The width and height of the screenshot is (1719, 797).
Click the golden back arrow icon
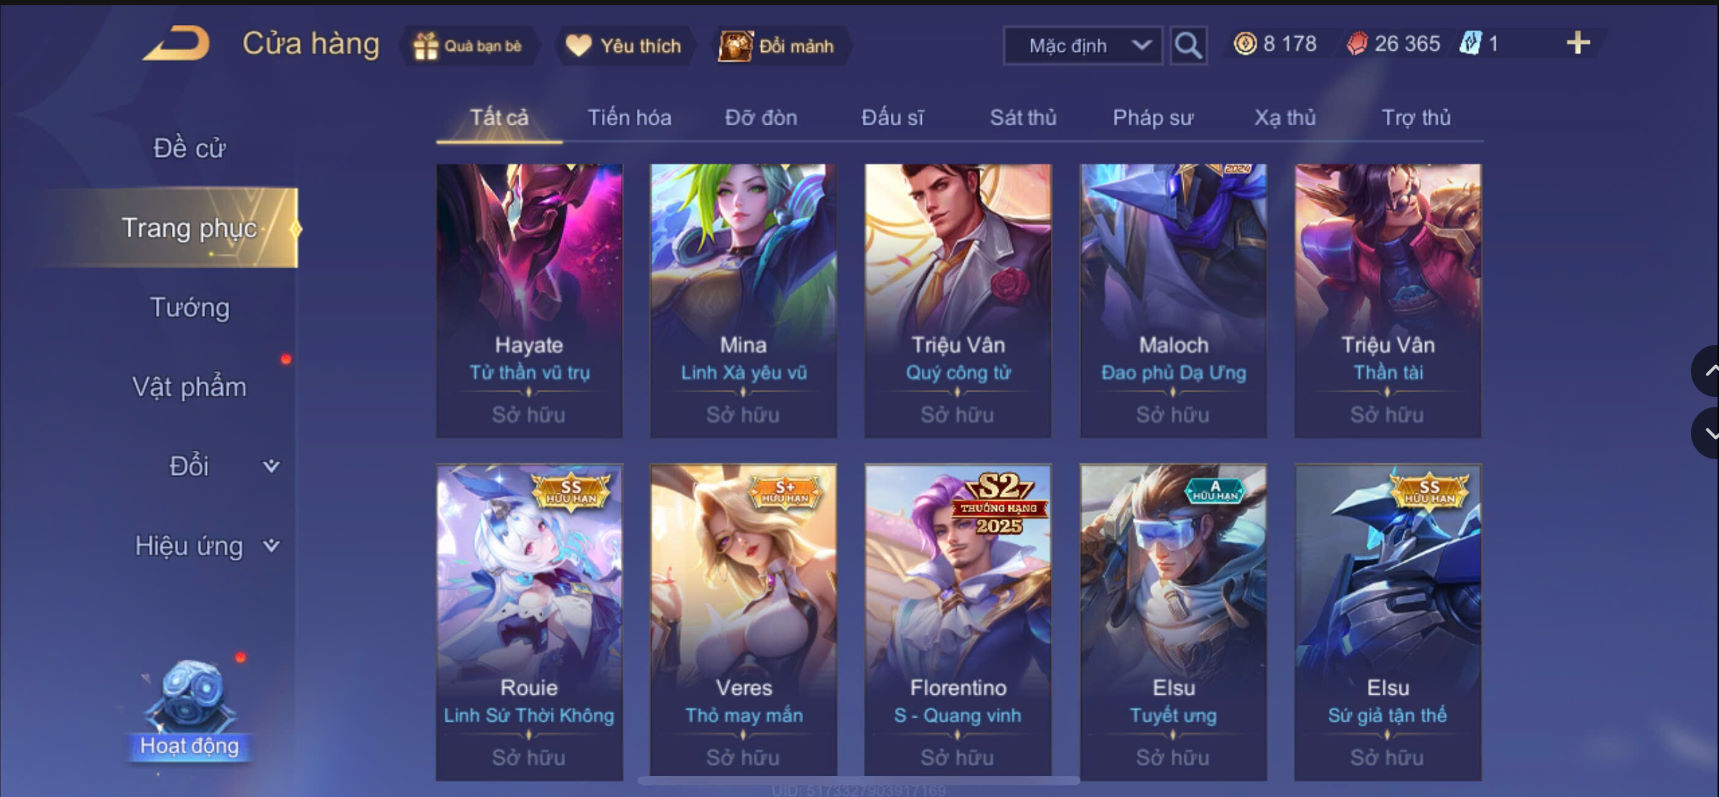pos(176,44)
